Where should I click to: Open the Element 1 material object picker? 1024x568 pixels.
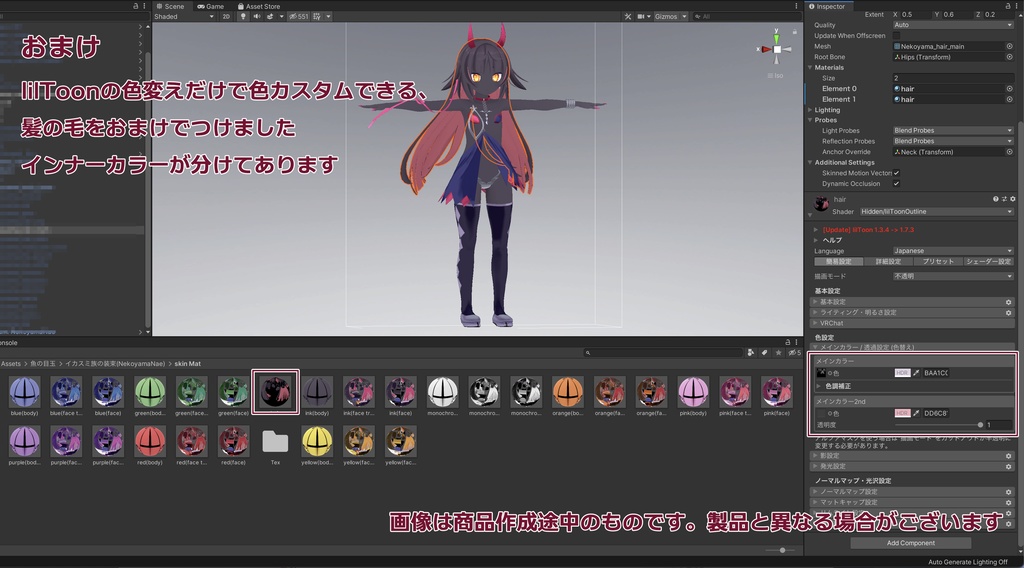[x=1010, y=99]
